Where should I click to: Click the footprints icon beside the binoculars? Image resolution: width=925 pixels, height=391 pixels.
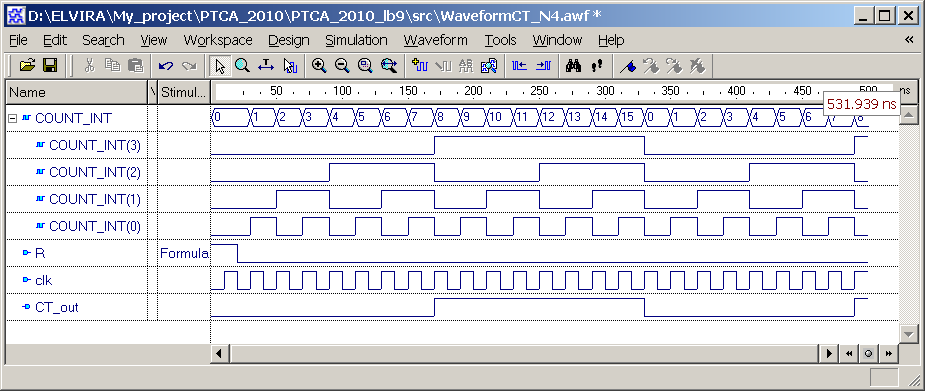pos(596,65)
